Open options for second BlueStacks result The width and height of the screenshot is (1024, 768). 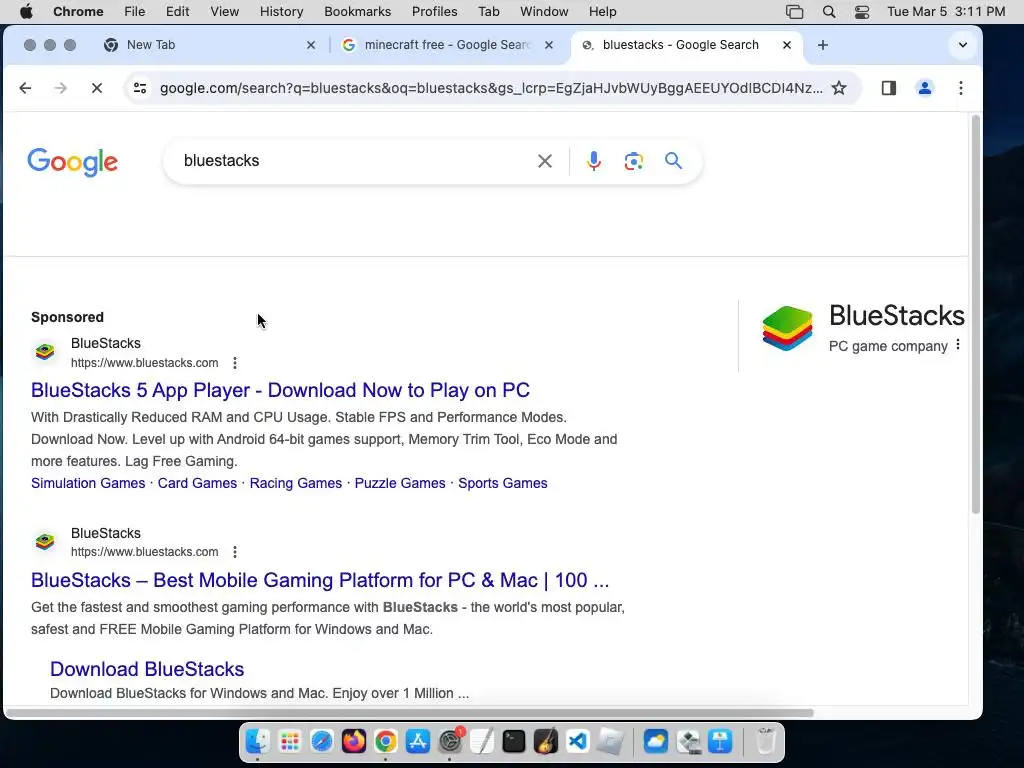234,552
